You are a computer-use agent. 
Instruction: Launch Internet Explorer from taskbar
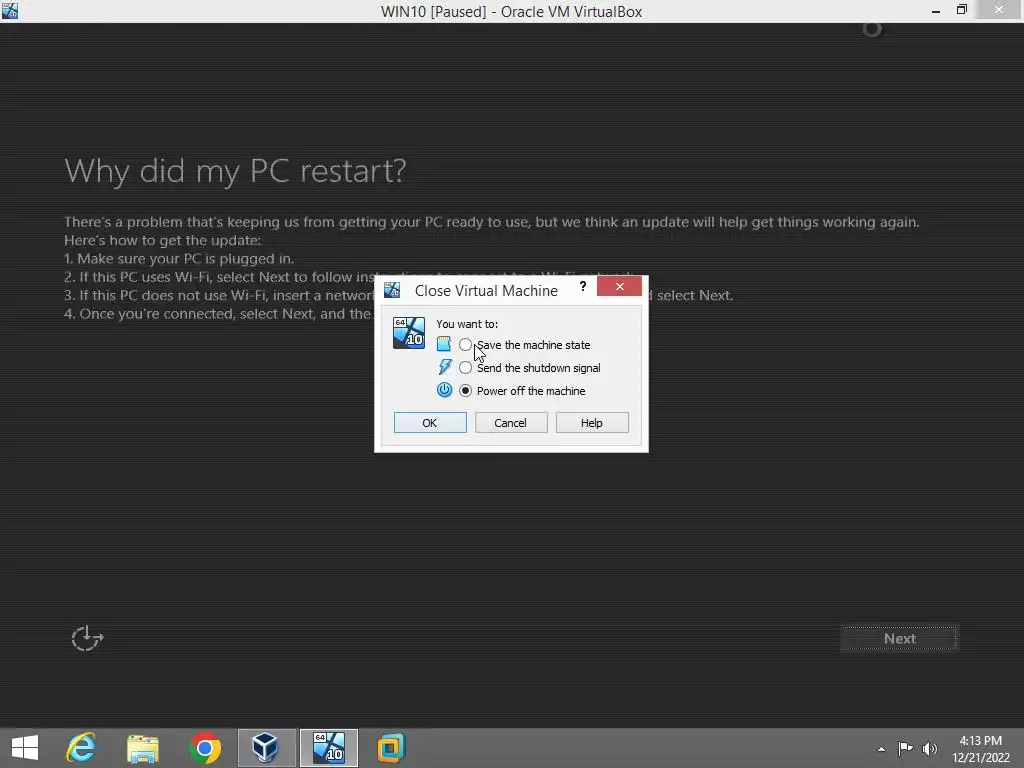click(81, 748)
